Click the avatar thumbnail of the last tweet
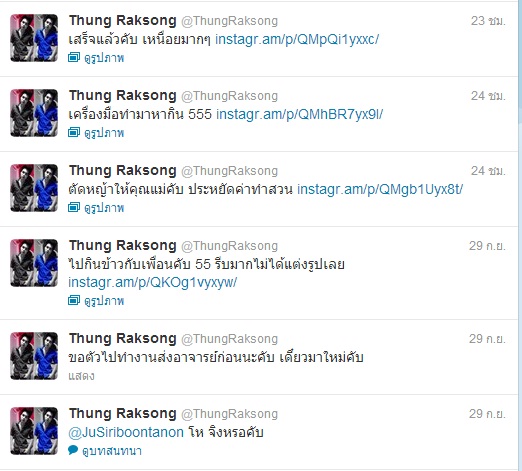Image resolution: width=522 pixels, height=471 pixels. click(x=34, y=431)
